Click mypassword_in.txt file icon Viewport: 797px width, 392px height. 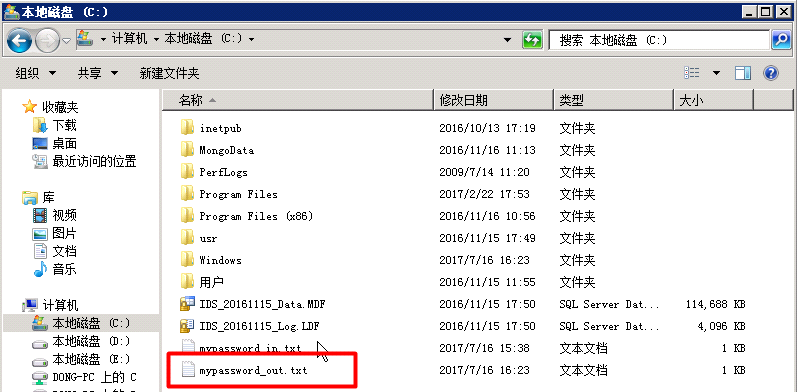tap(188, 347)
